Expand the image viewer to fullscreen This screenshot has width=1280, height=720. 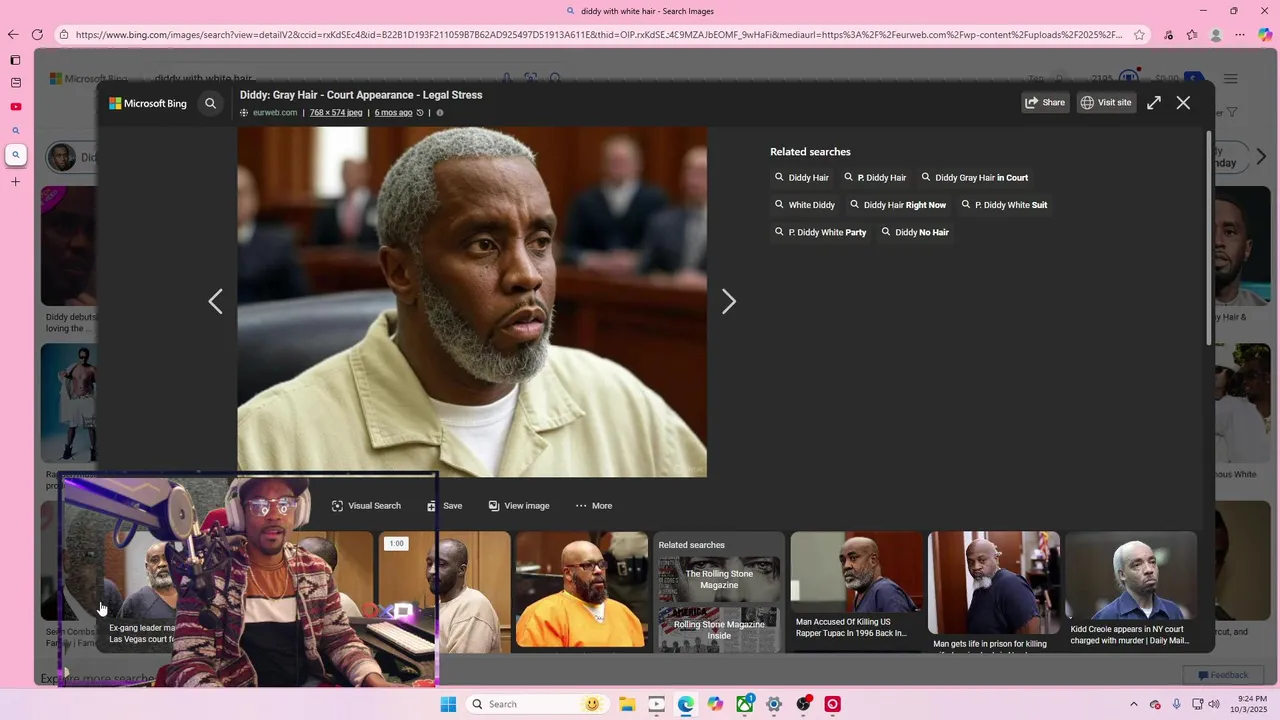tap(1154, 102)
